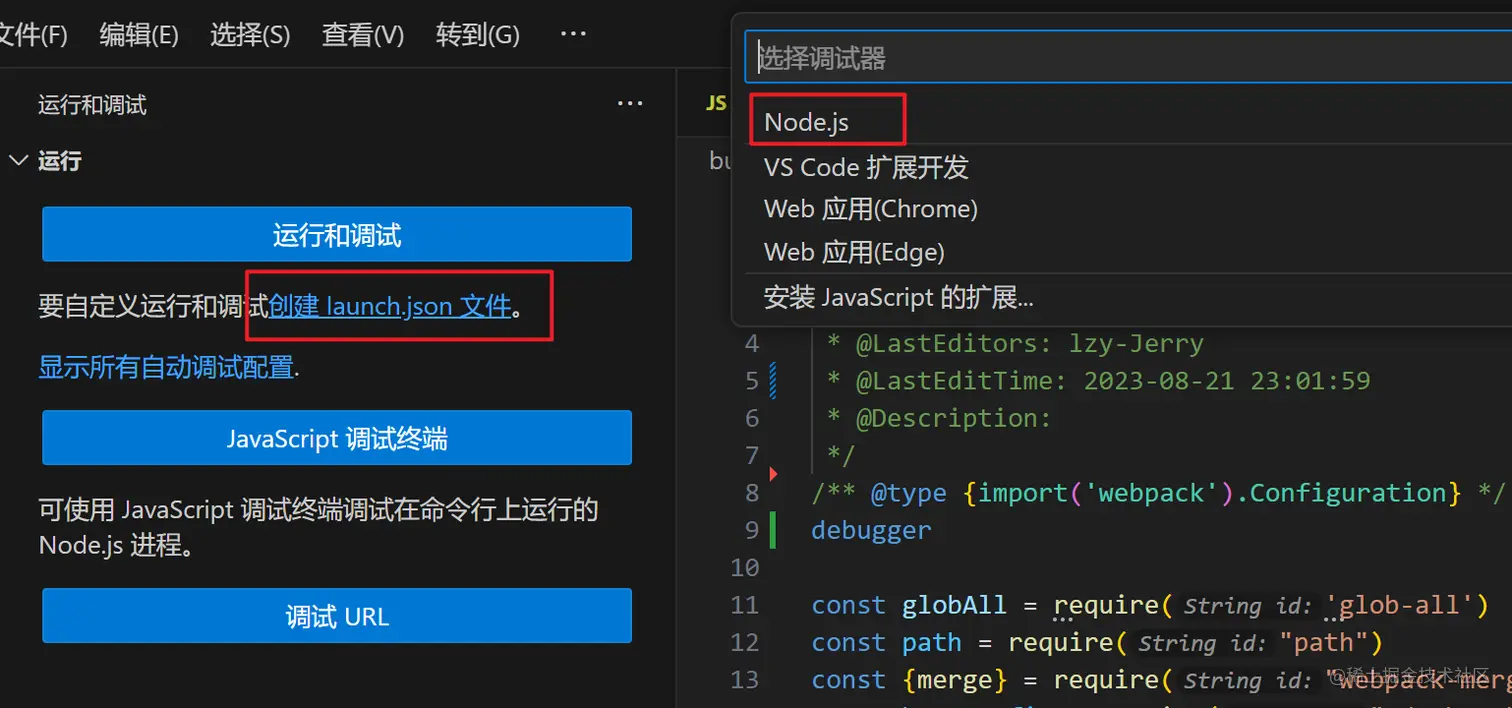Image resolution: width=1512 pixels, height=708 pixels.
Task: Open the menu bar overflow ellipsis
Action: [573, 34]
